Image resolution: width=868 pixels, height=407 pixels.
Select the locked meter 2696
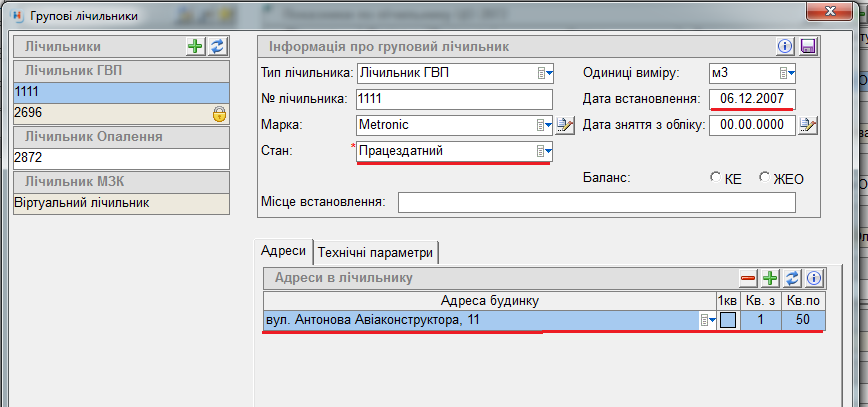[x=110, y=114]
